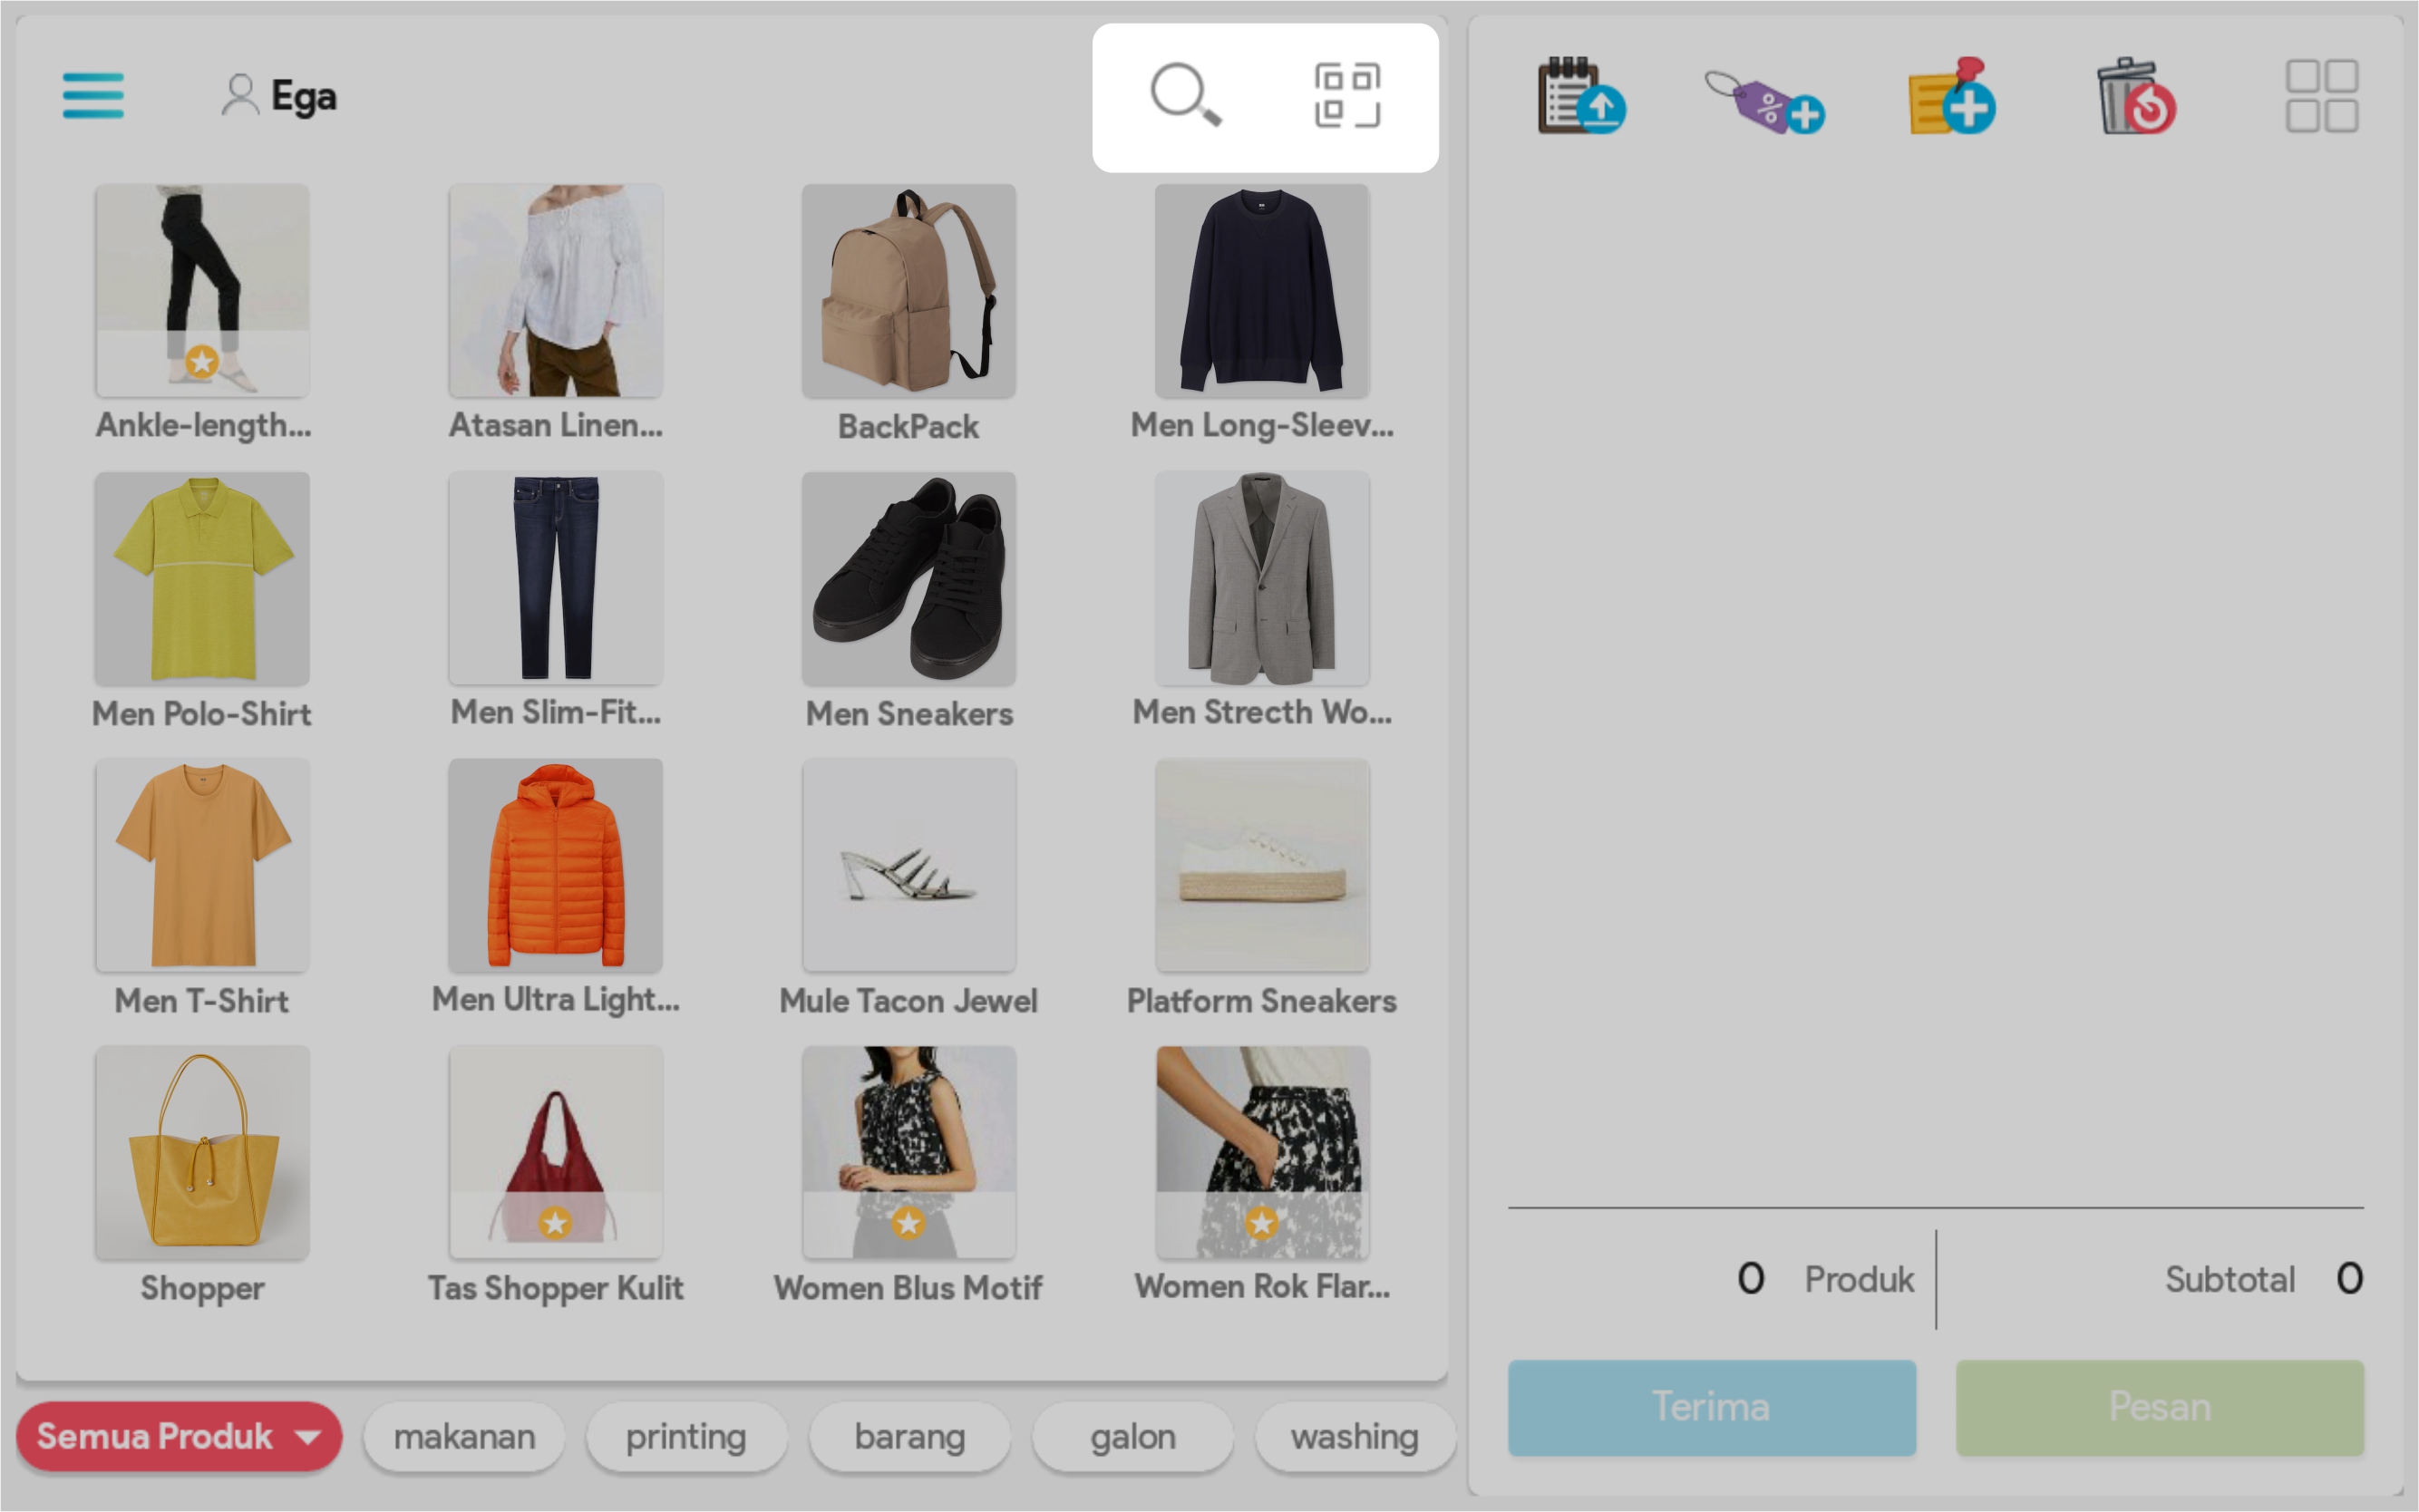The width and height of the screenshot is (2419, 1512).
Task: Switch to the galon category
Action: (1132, 1437)
